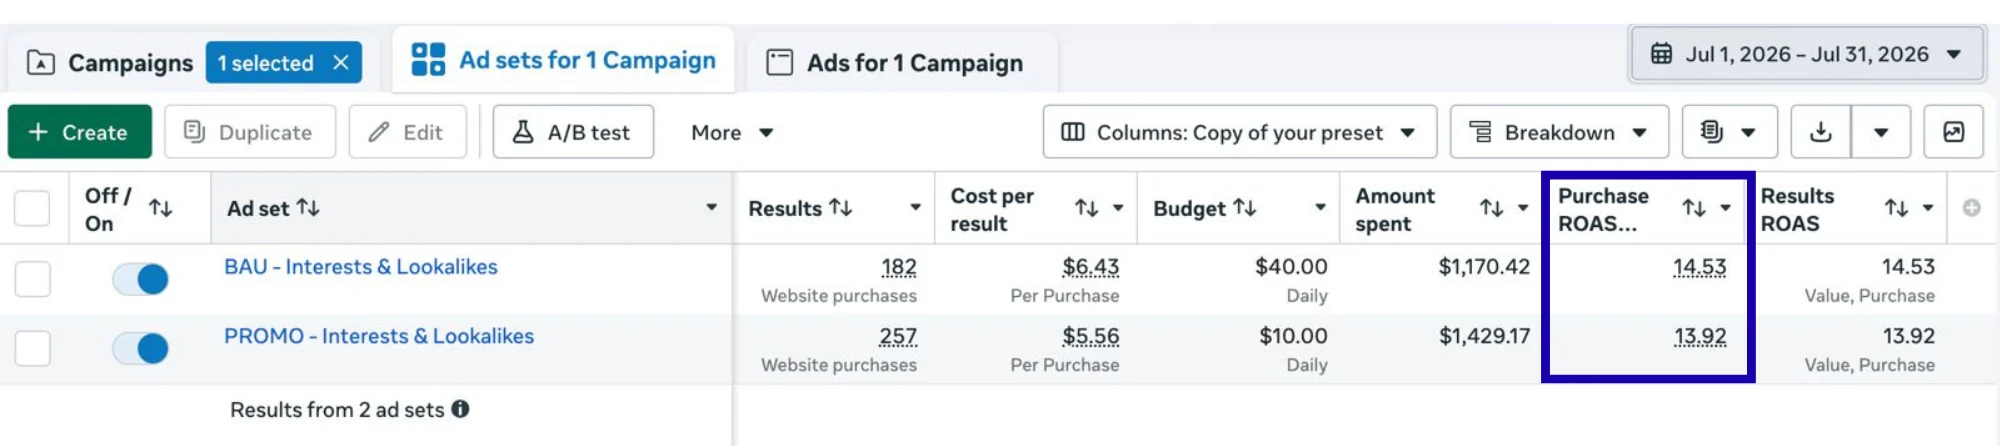Image resolution: width=2000 pixels, height=446 pixels.
Task: Click the export download icon
Action: point(1820,132)
